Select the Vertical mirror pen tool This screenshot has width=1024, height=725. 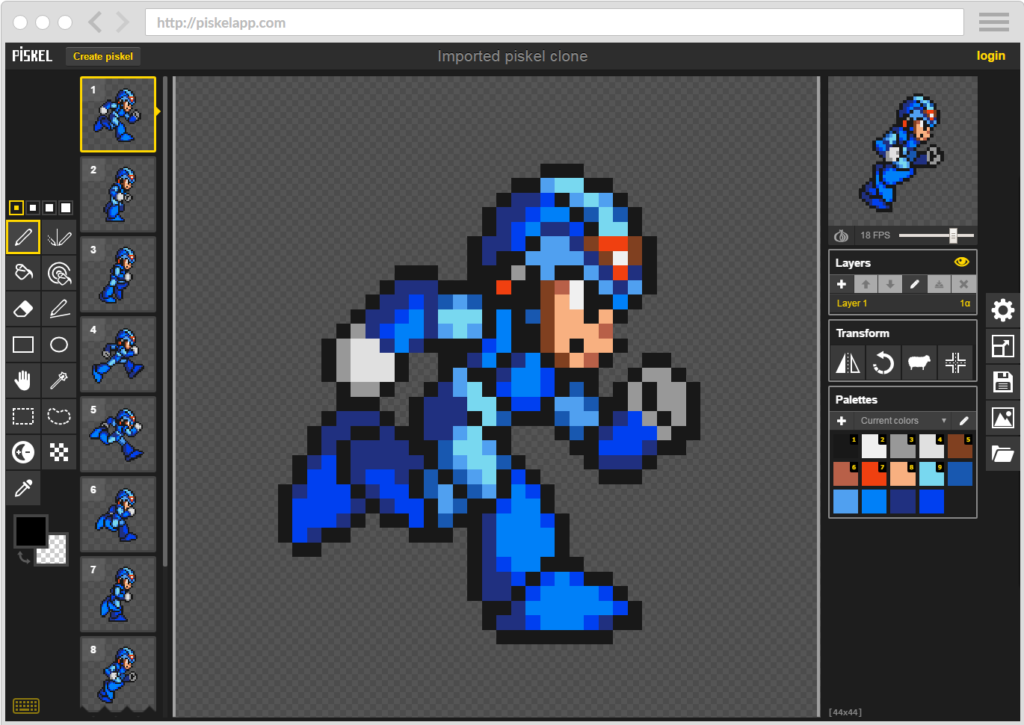click(x=59, y=237)
